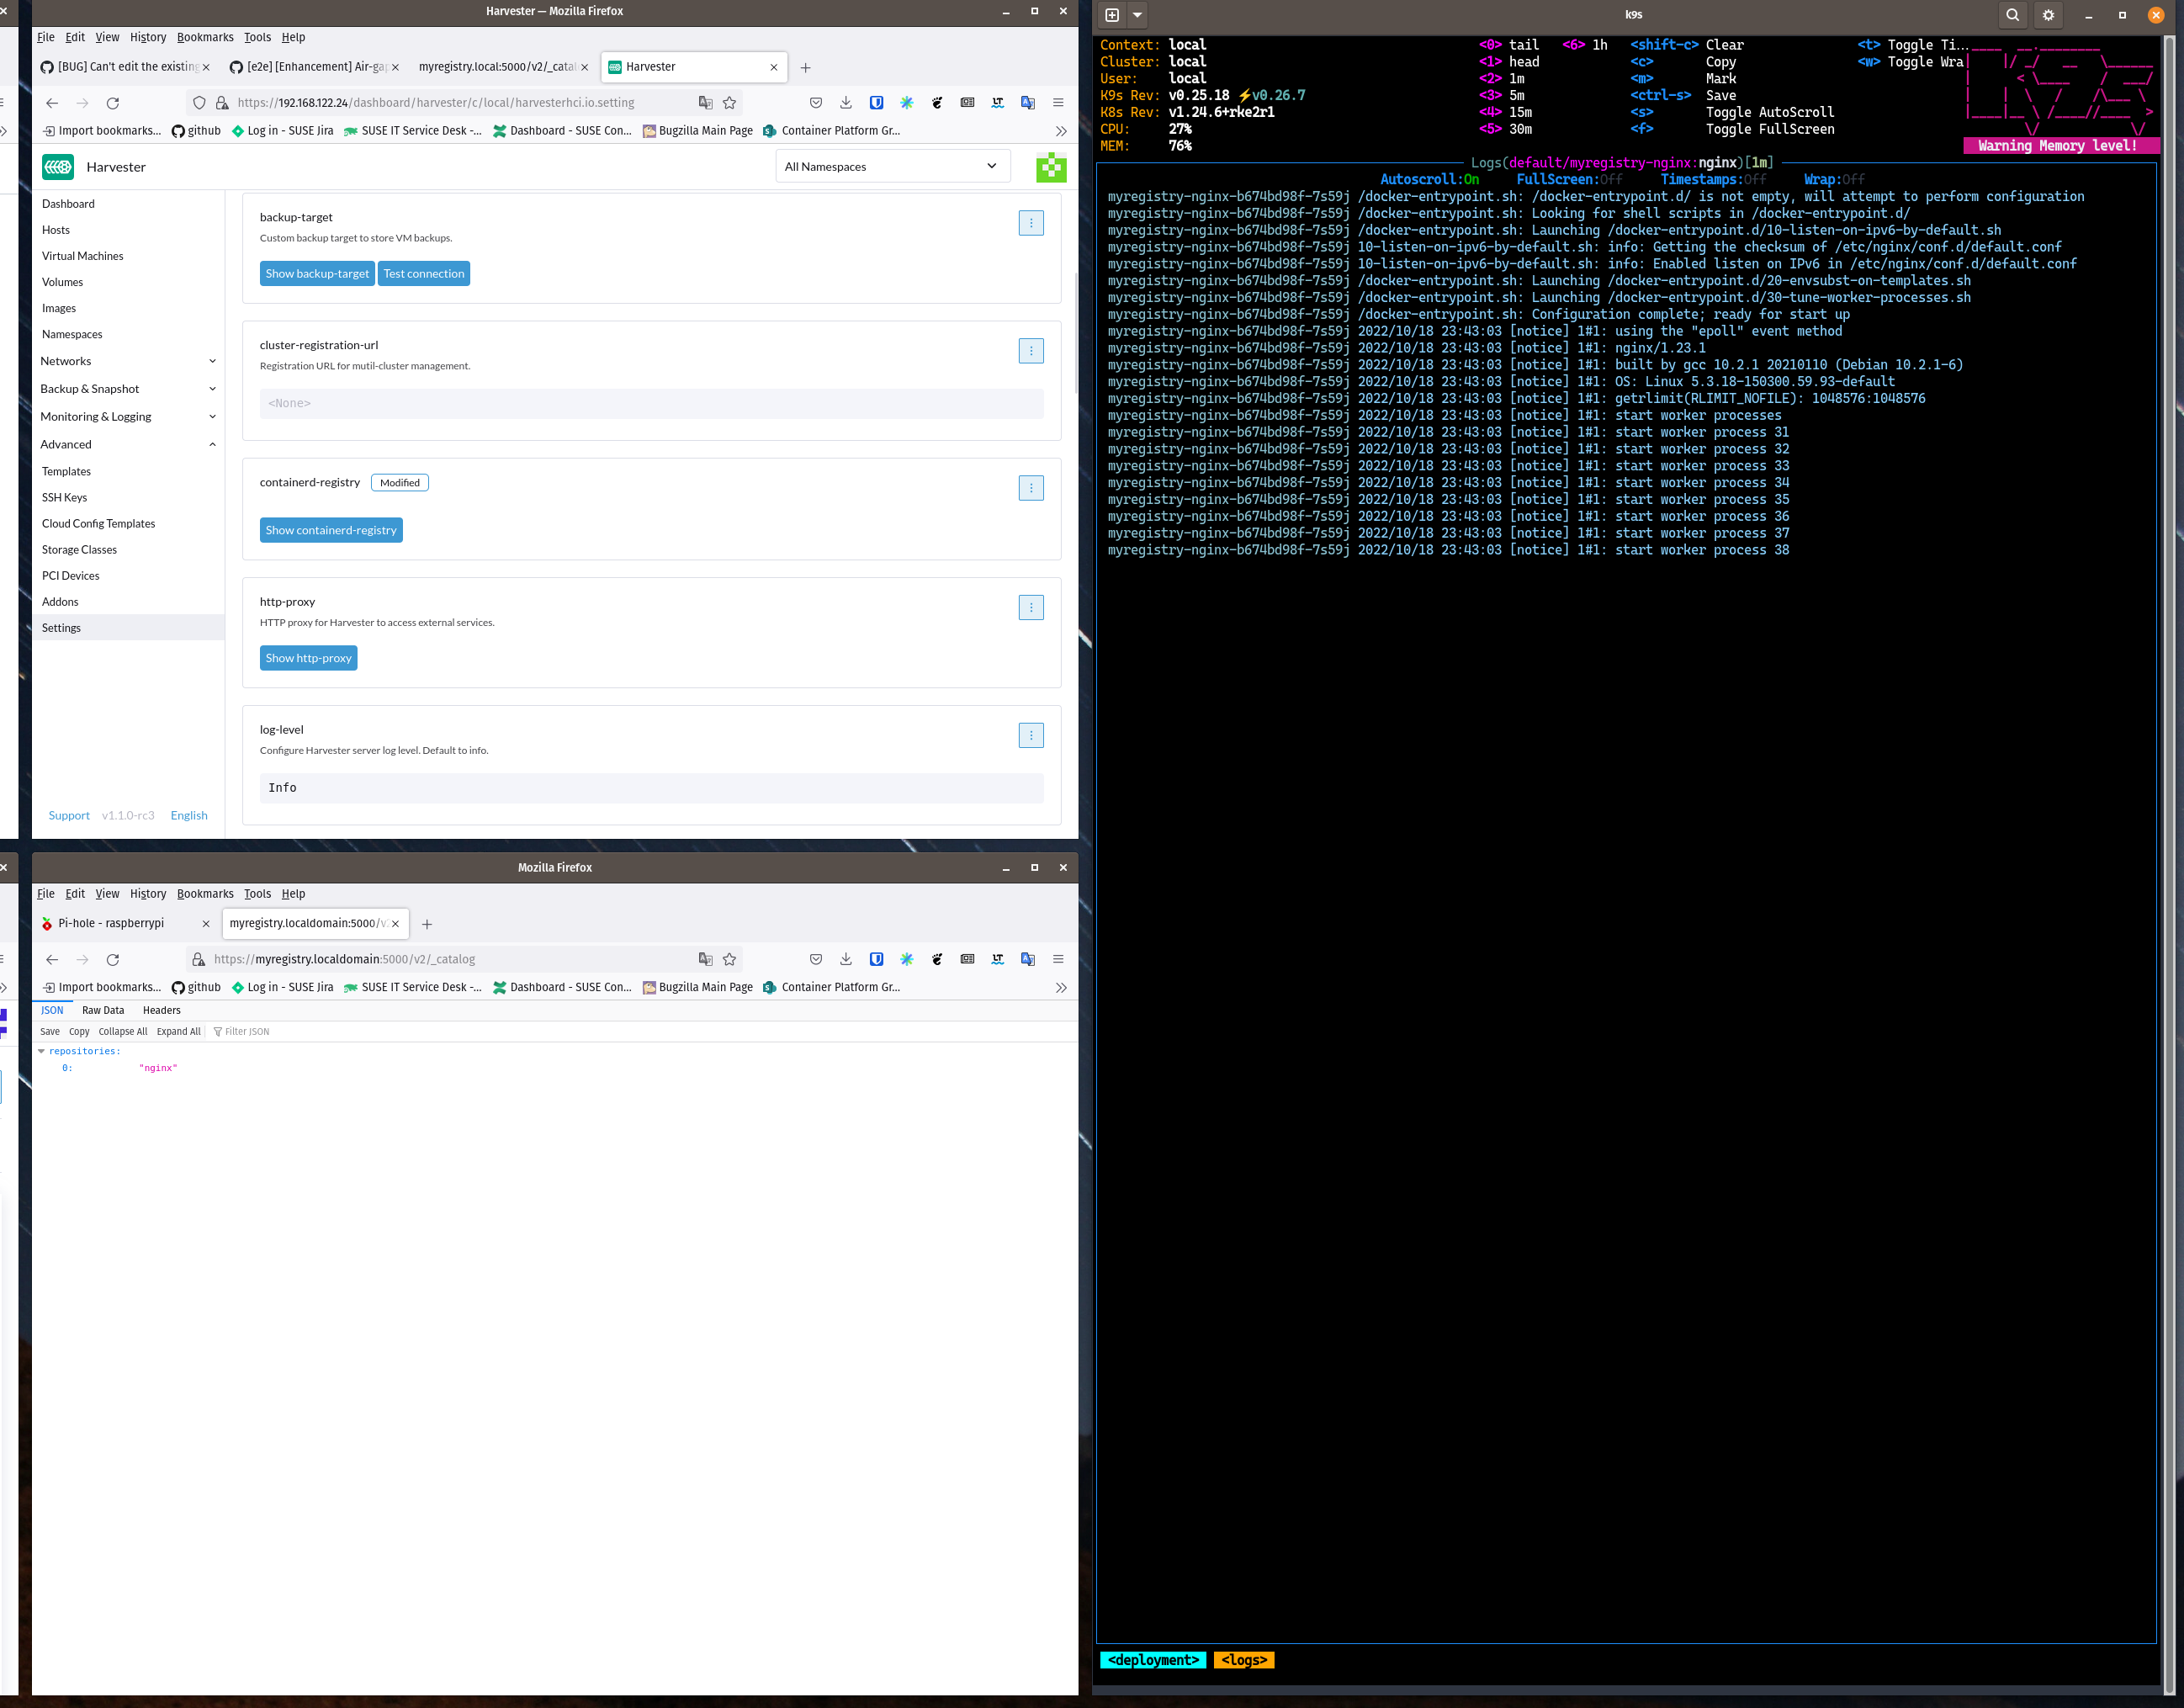Open k9s settings via the gear icon
This screenshot has height=1708, width=2184.
click(x=2048, y=15)
